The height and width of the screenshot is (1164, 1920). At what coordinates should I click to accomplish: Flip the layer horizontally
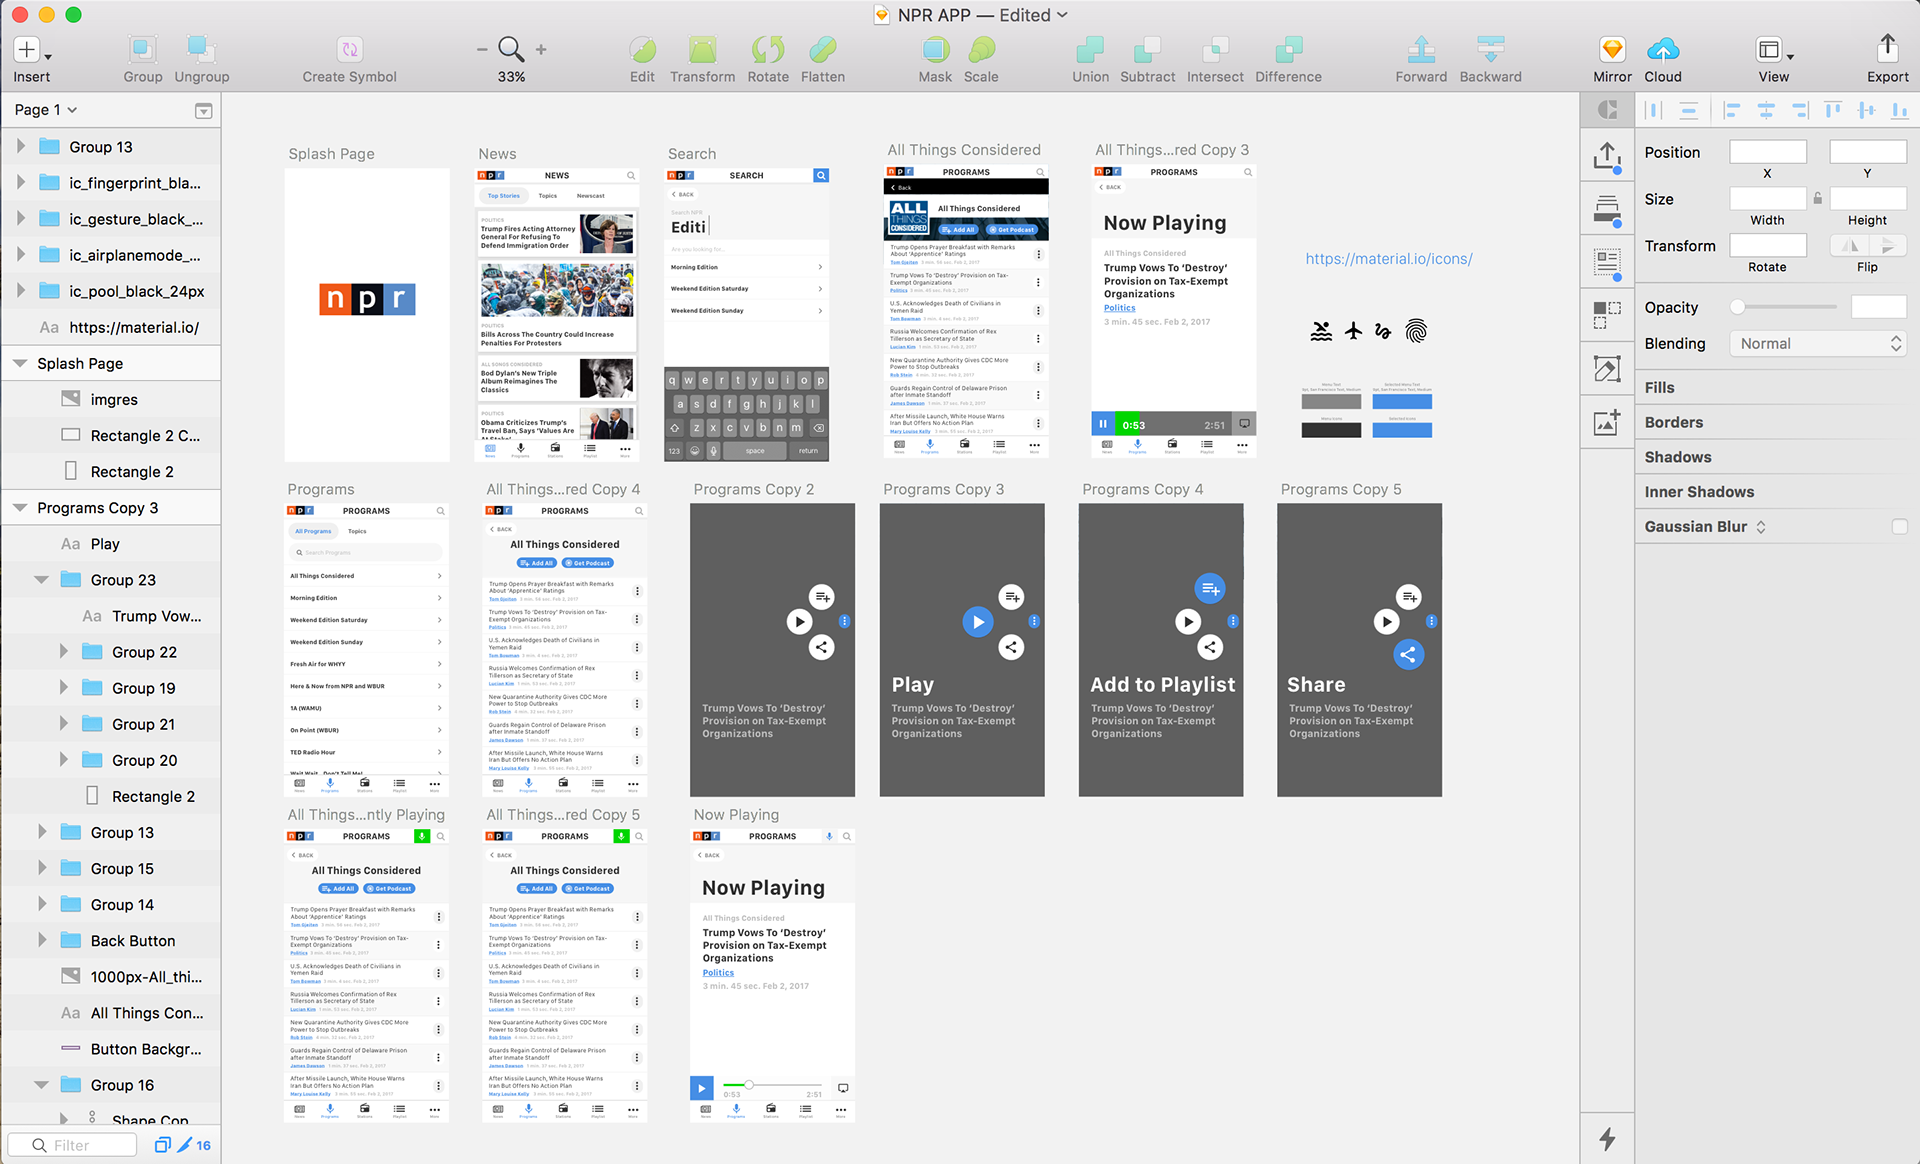1850,246
